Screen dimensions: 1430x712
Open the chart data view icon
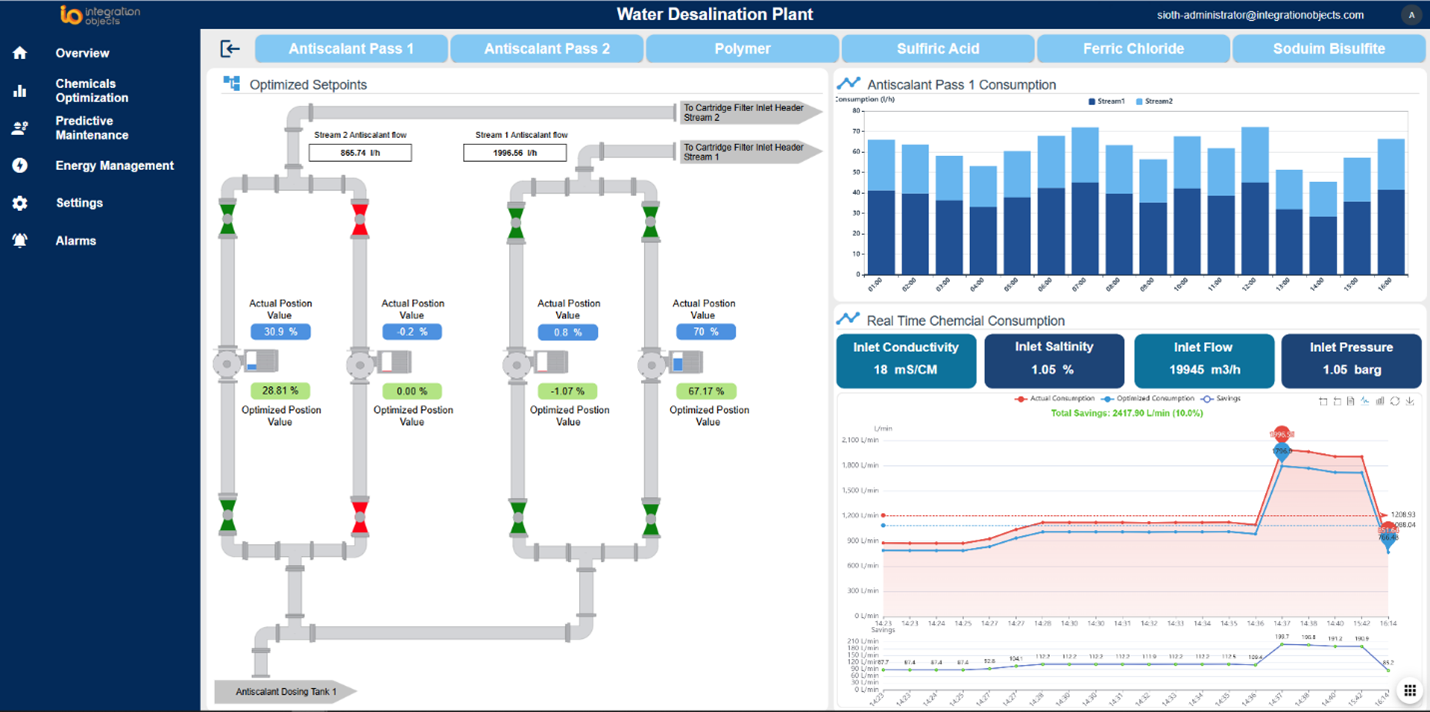click(1351, 401)
